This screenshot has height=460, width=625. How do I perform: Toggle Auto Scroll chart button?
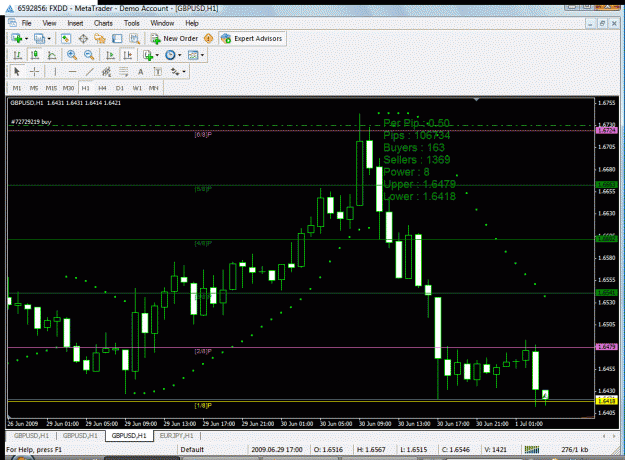pos(110,55)
